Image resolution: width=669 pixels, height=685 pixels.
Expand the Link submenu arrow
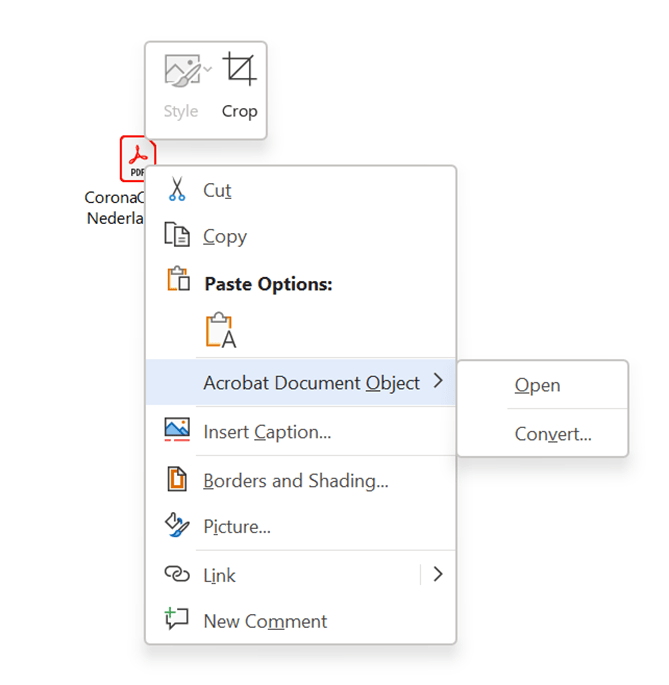tap(437, 574)
